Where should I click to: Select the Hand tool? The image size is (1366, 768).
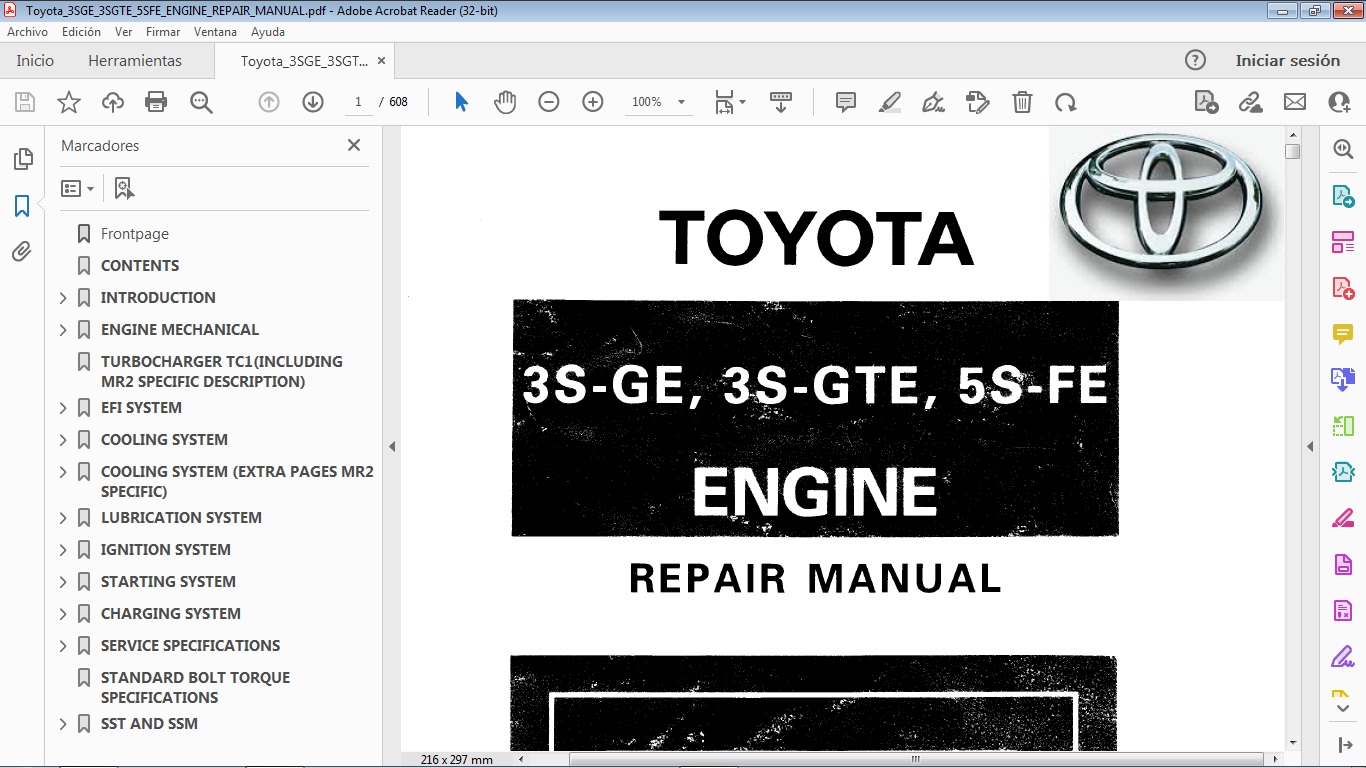pyautogui.click(x=505, y=101)
